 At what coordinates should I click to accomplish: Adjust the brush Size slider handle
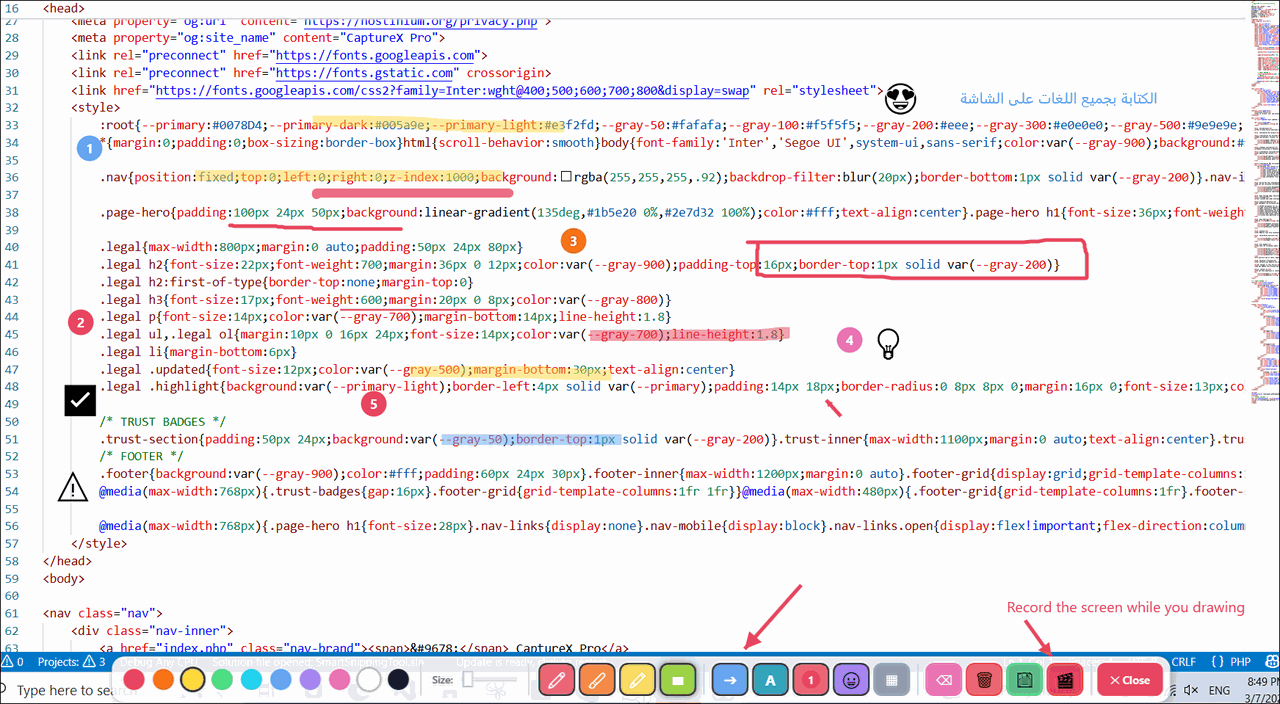[467, 680]
